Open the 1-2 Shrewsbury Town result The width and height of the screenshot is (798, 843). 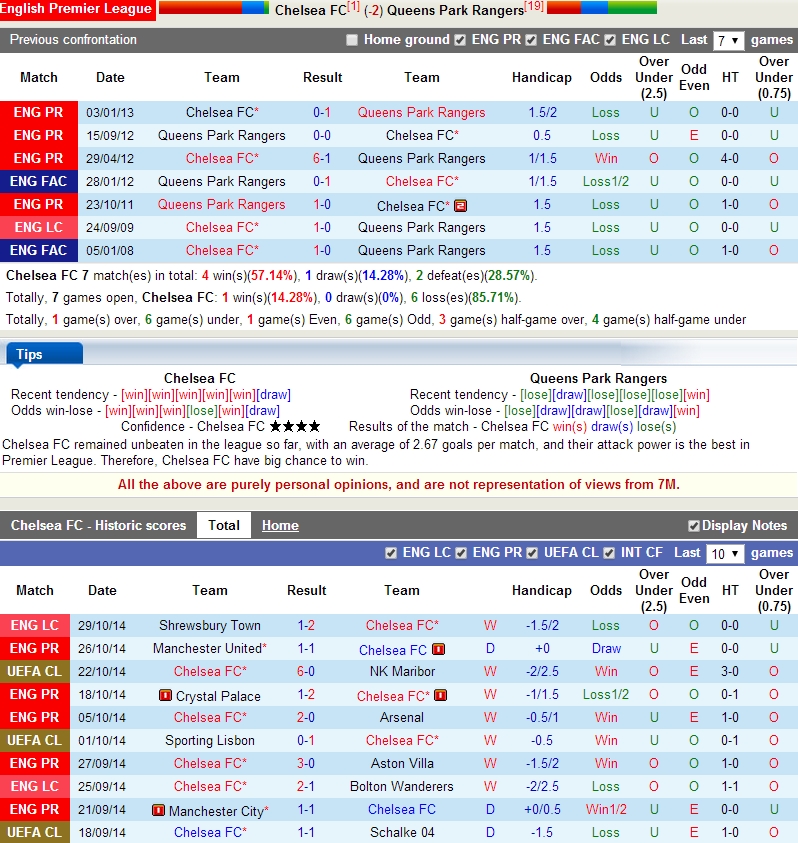click(306, 625)
